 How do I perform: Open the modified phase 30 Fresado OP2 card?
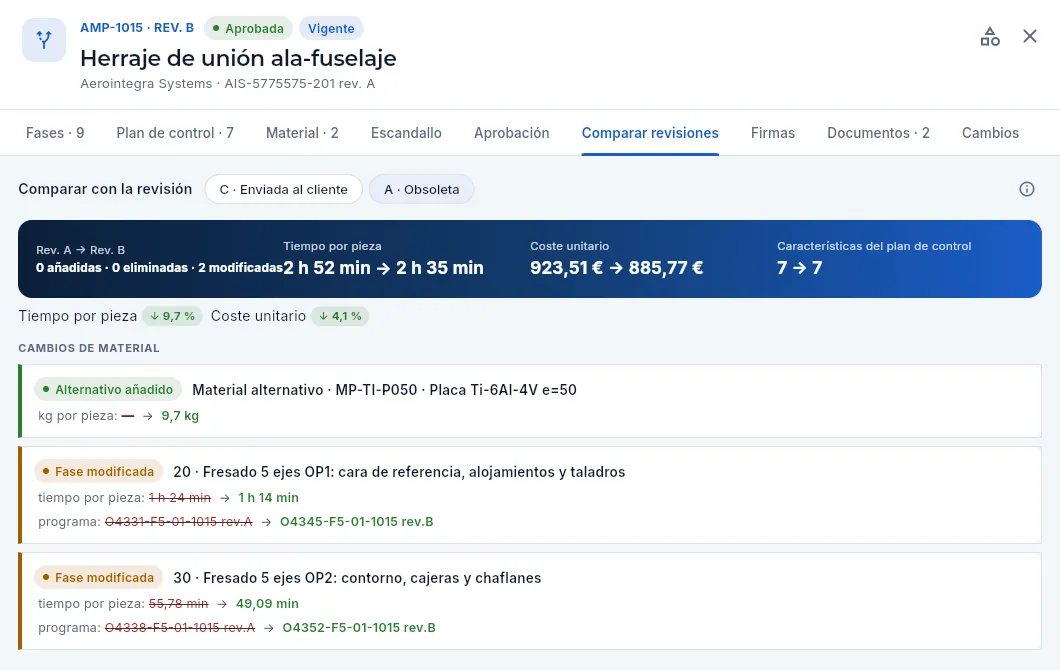coord(530,601)
